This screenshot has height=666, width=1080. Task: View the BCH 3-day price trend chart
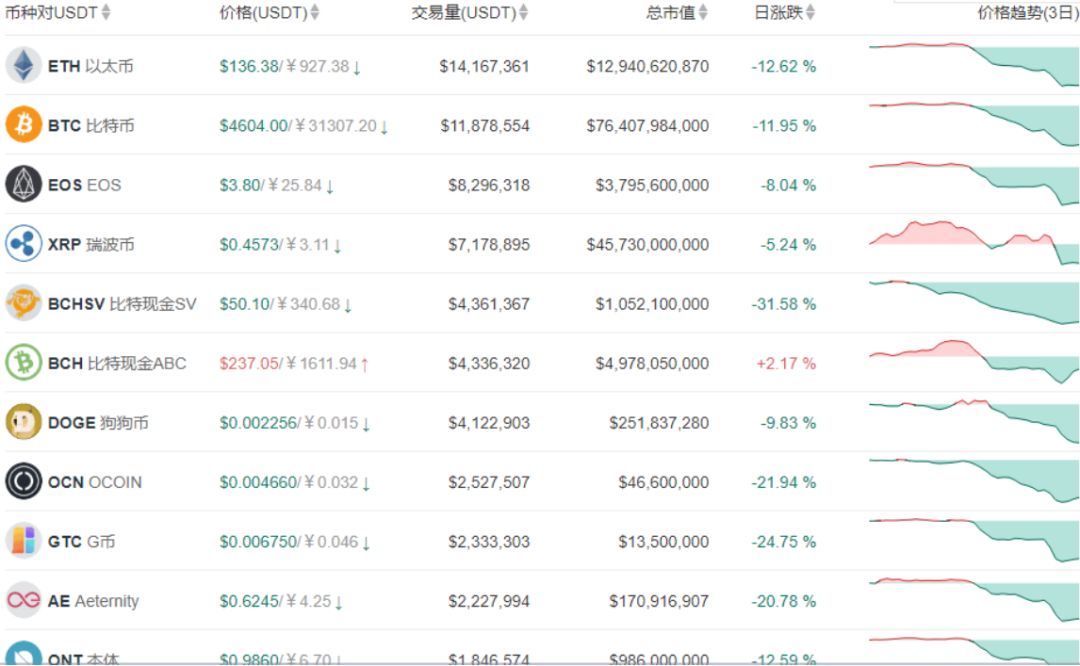[973, 362]
